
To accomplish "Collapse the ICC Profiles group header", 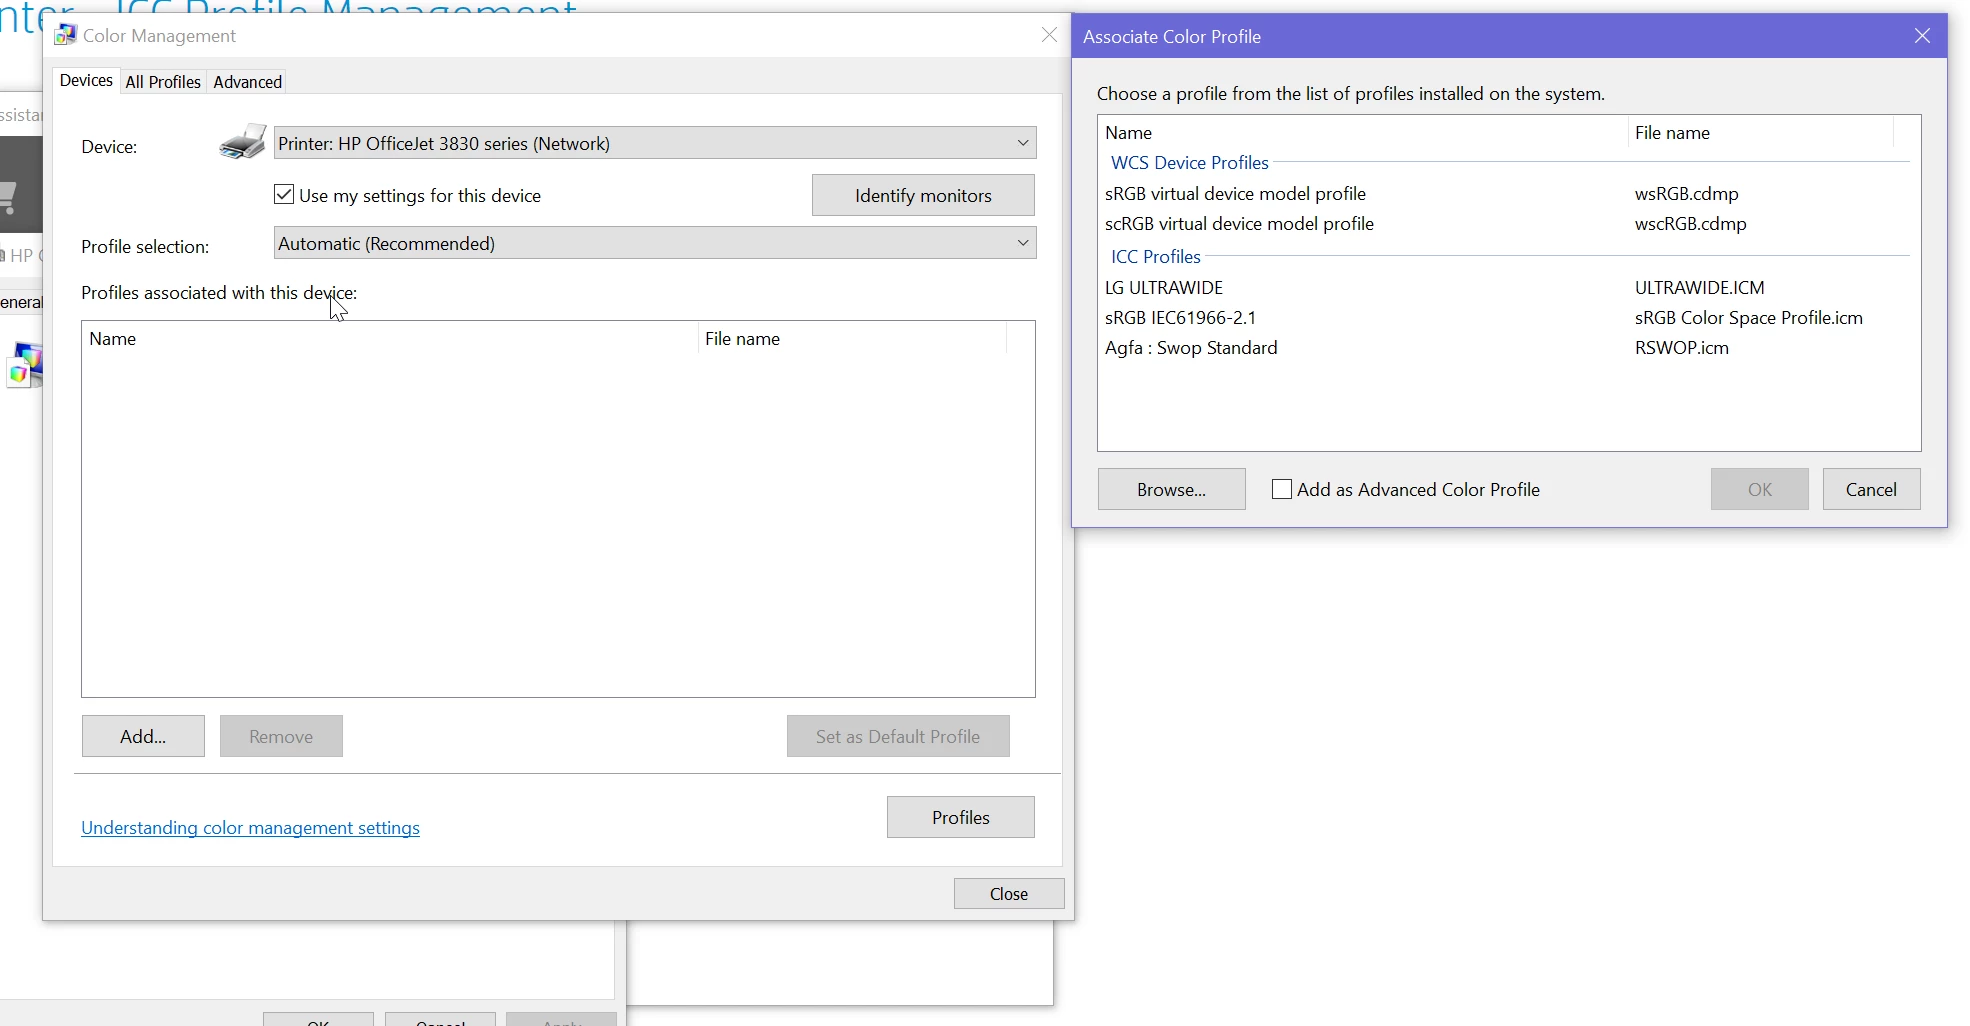I will [x=1156, y=256].
